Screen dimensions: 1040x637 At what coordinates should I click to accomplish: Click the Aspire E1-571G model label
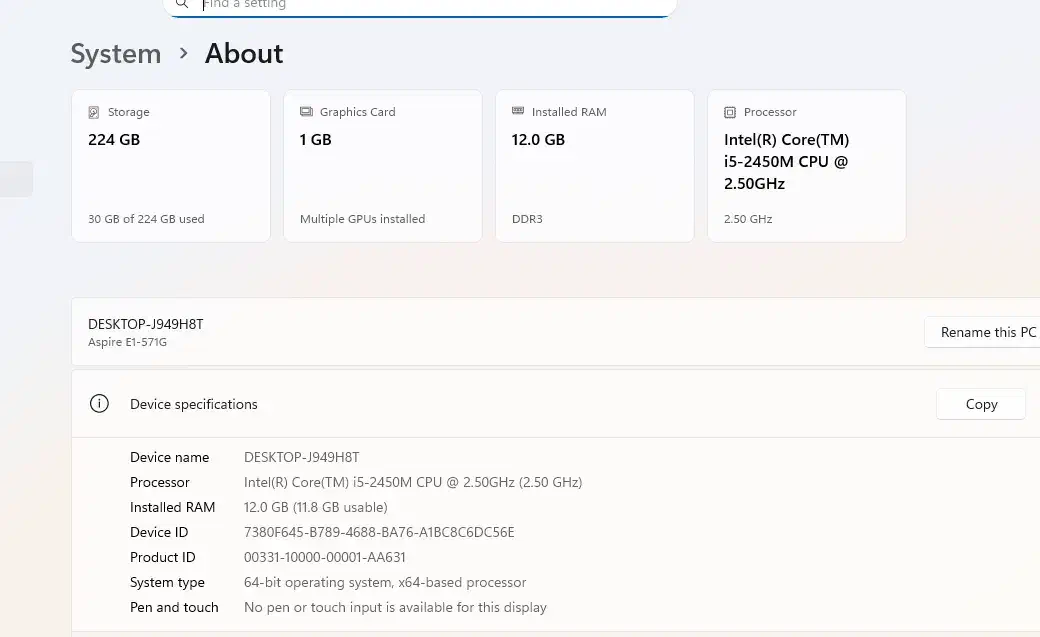pyautogui.click(x=127, y=342)
